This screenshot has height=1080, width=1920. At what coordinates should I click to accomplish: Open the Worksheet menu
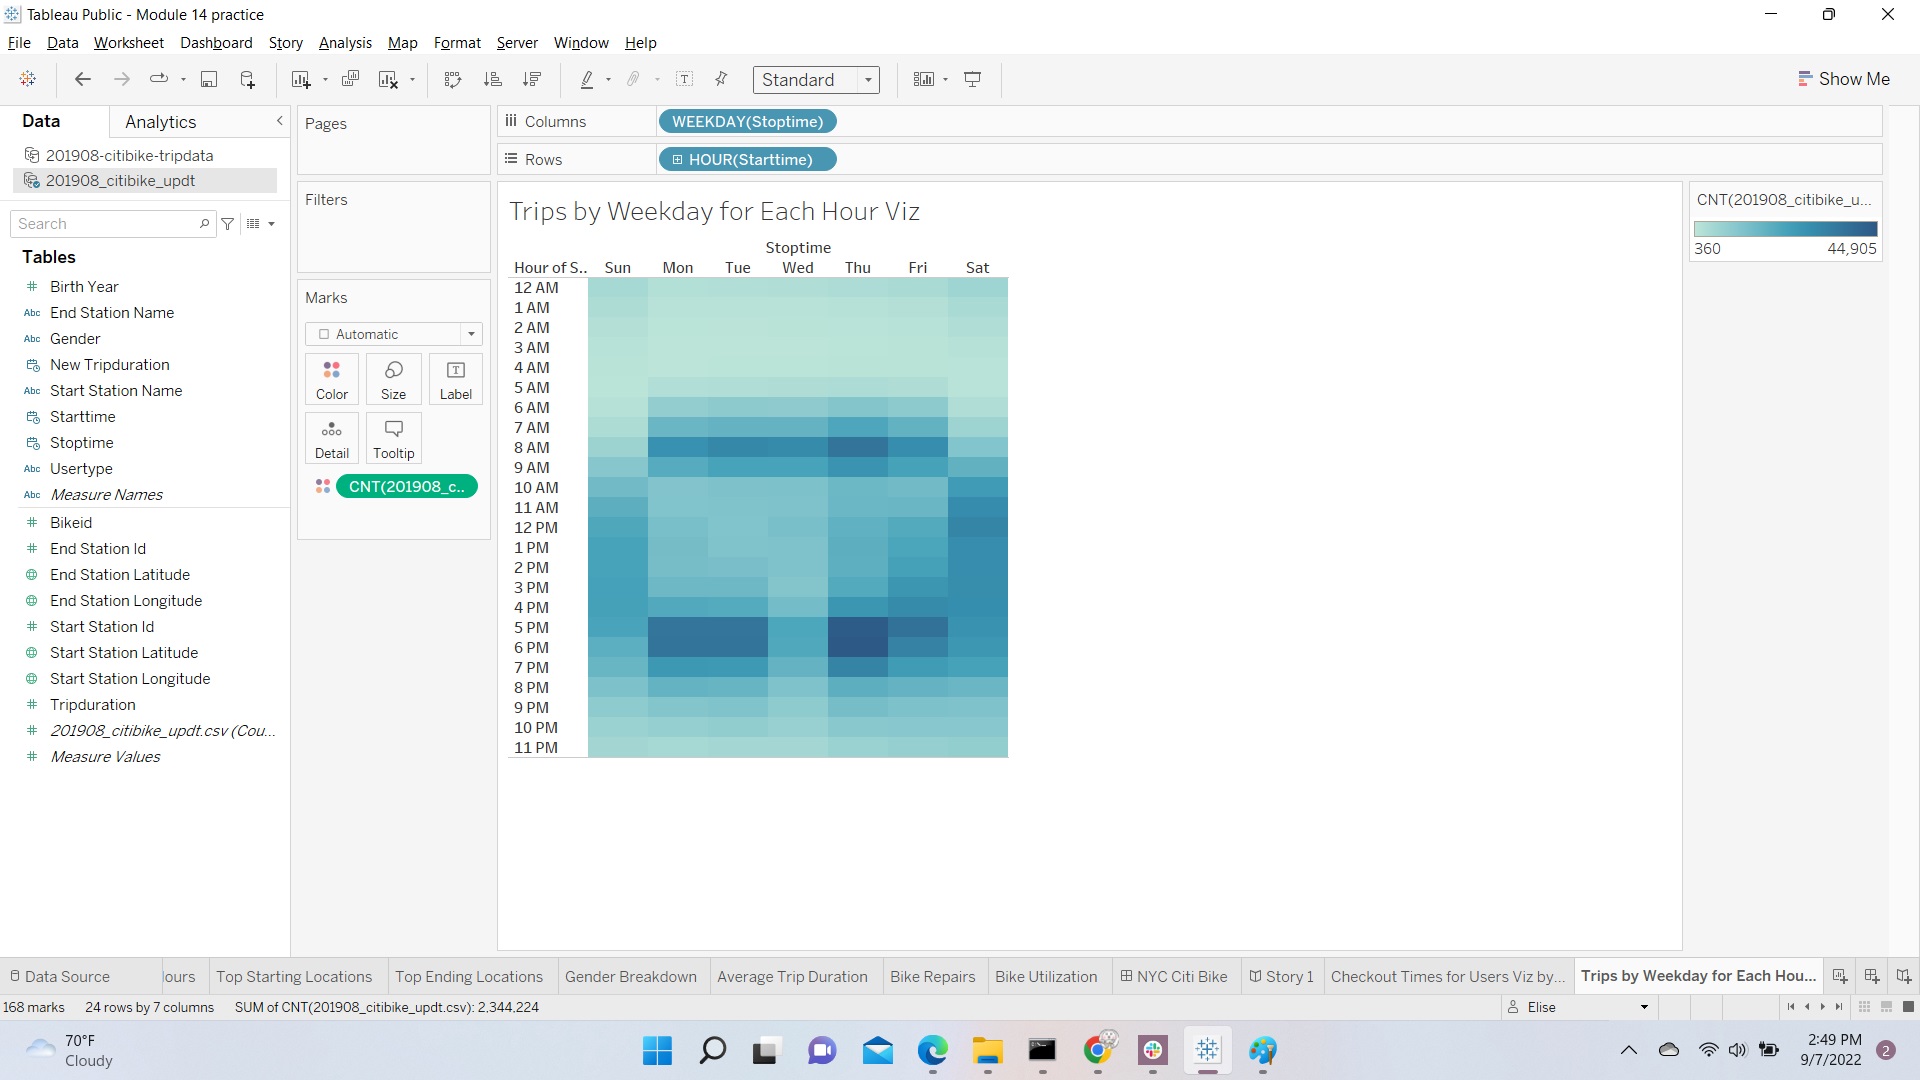pos(128,43)
